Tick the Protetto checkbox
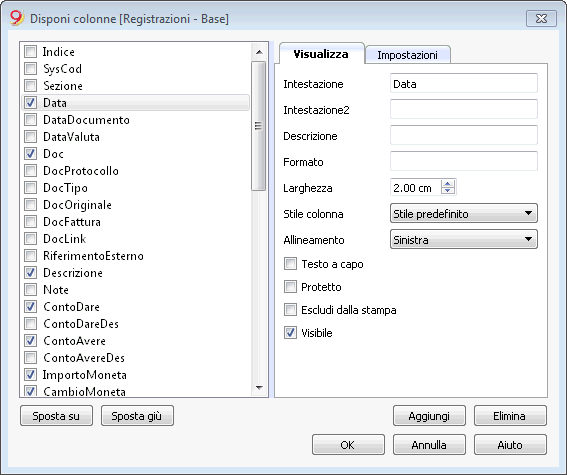The width and height of the screenshot is (567, 475). [290, 287]
